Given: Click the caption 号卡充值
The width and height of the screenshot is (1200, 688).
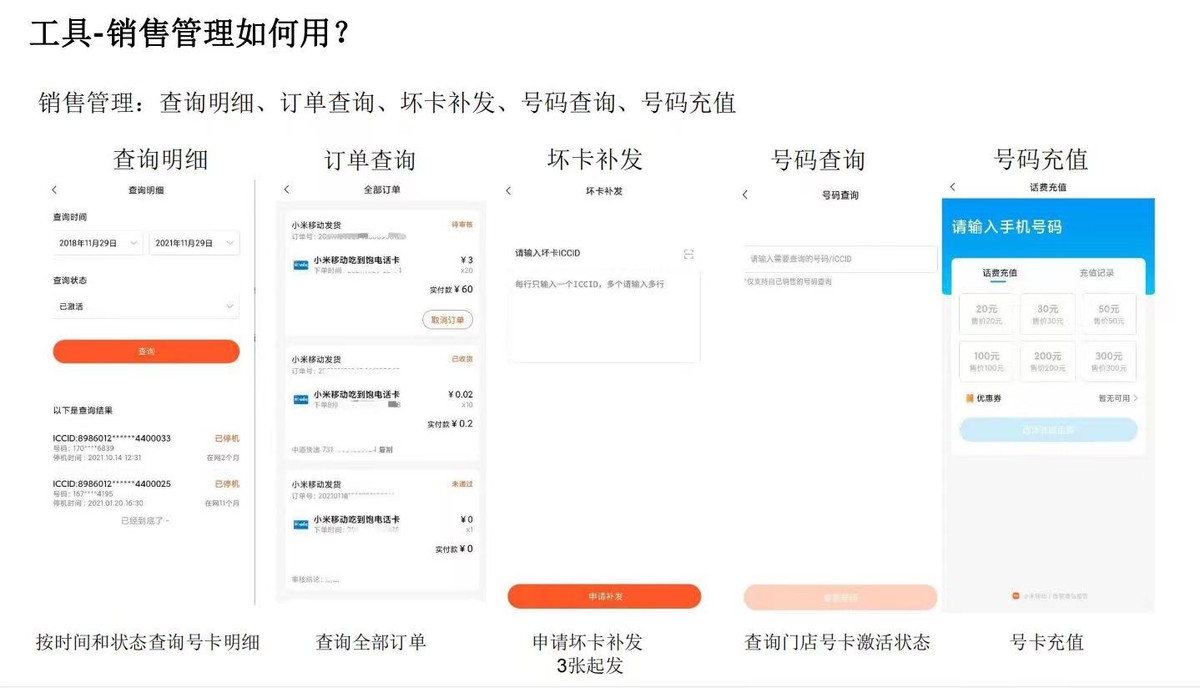Looking at the screenshot, I should 1047,642.
